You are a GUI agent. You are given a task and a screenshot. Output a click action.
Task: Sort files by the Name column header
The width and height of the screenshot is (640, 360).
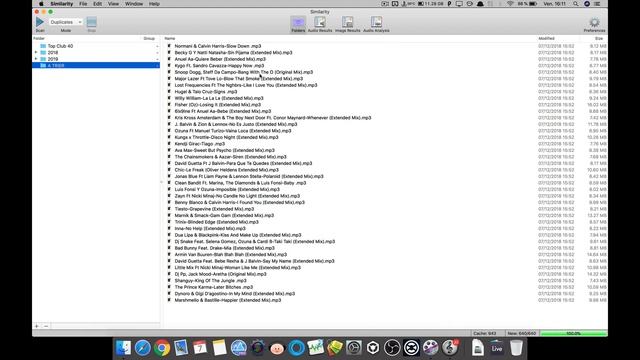coord(170,38)
